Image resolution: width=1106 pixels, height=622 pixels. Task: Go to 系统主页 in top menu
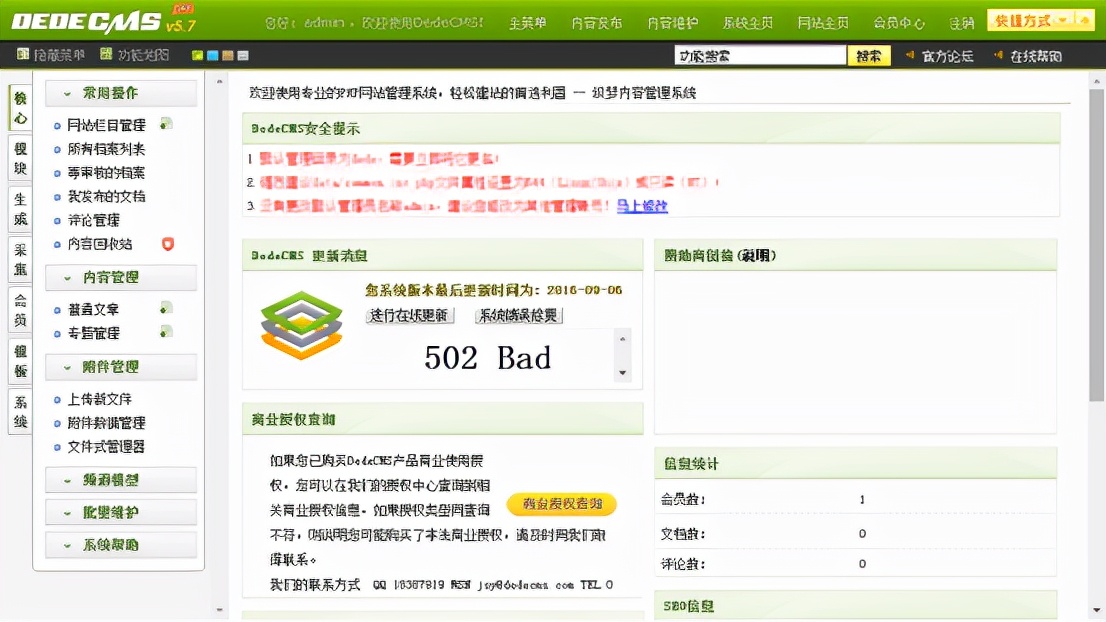click(748, 23)
